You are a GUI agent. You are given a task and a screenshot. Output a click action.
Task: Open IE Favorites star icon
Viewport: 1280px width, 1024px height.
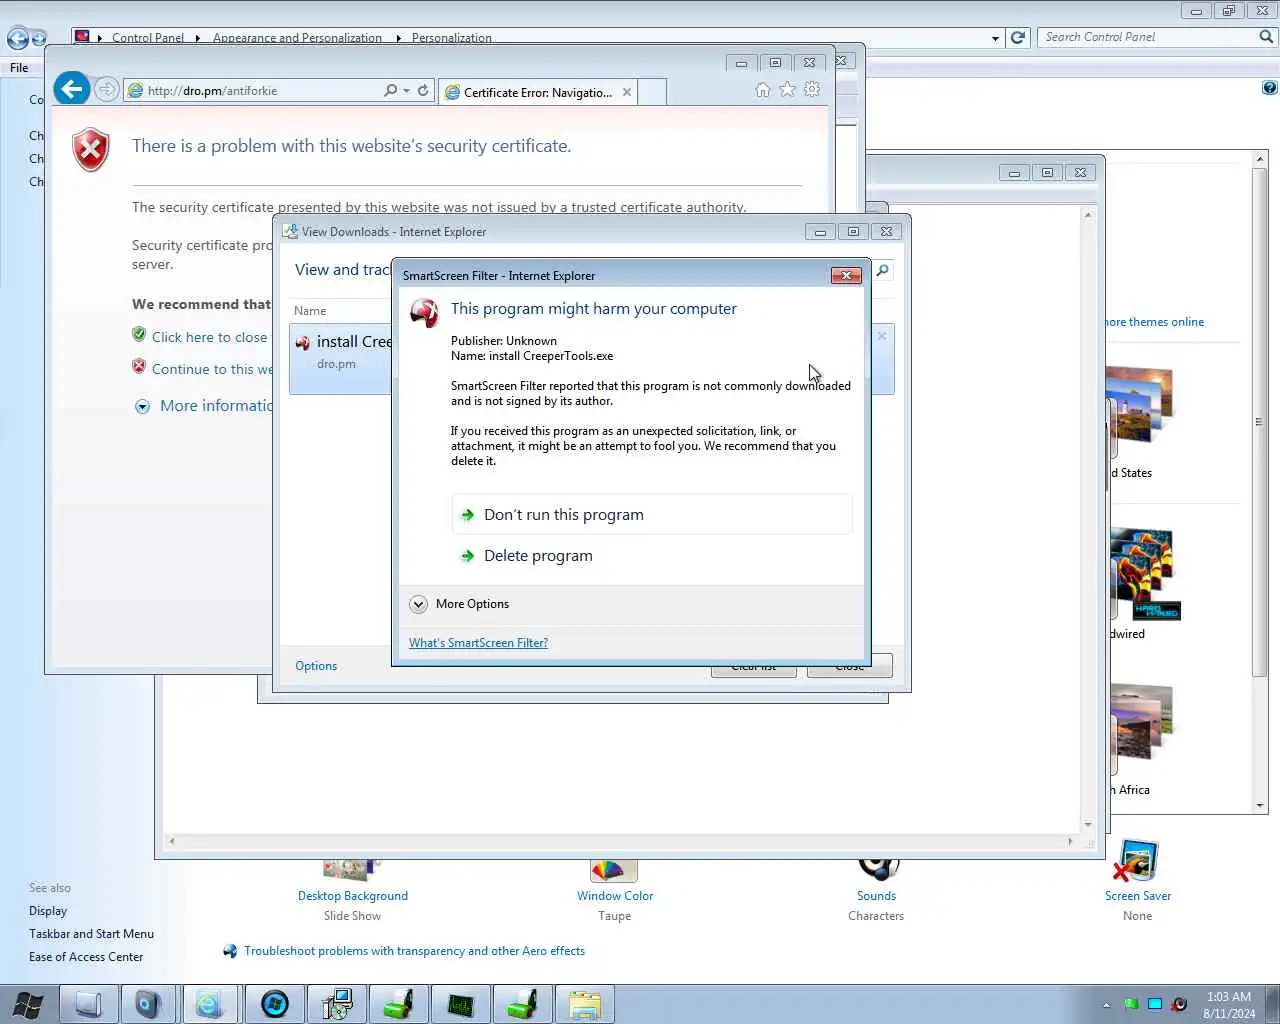[788, 90]
